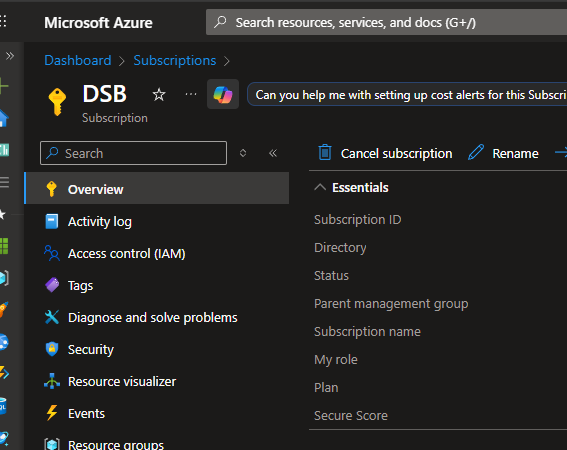This screenshot has width=567, height=450.
Task: Favorite the DSB subscription with star
Action: pyautogui.click(x=159, y=95)
